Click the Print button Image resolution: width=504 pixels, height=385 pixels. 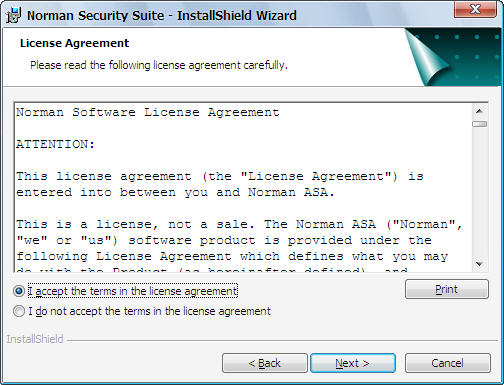447,289
